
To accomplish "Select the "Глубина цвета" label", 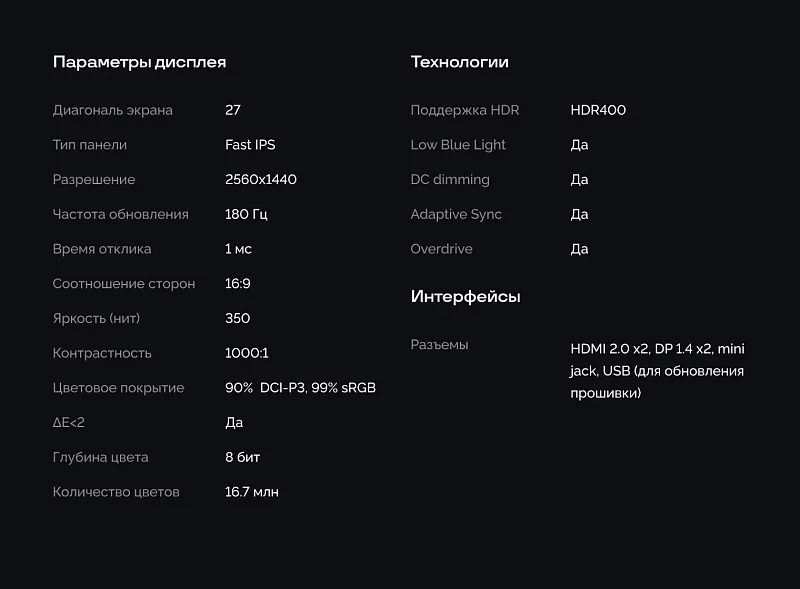I will (100, 457).
